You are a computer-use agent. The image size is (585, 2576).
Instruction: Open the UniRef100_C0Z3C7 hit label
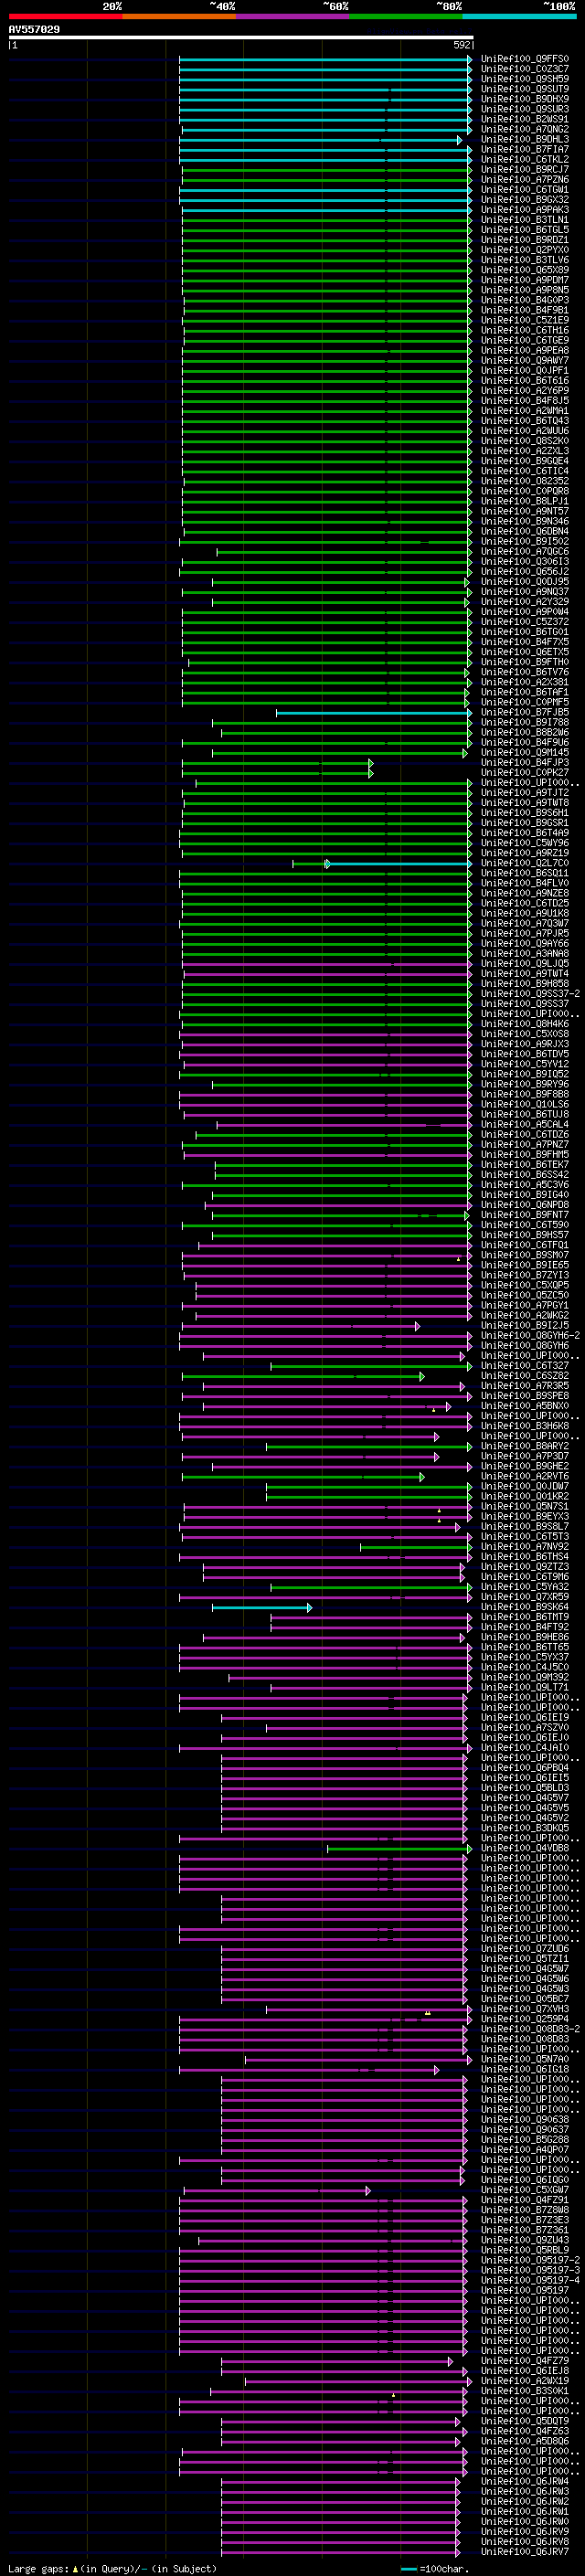pyautogui.click(x=525, y=69)
